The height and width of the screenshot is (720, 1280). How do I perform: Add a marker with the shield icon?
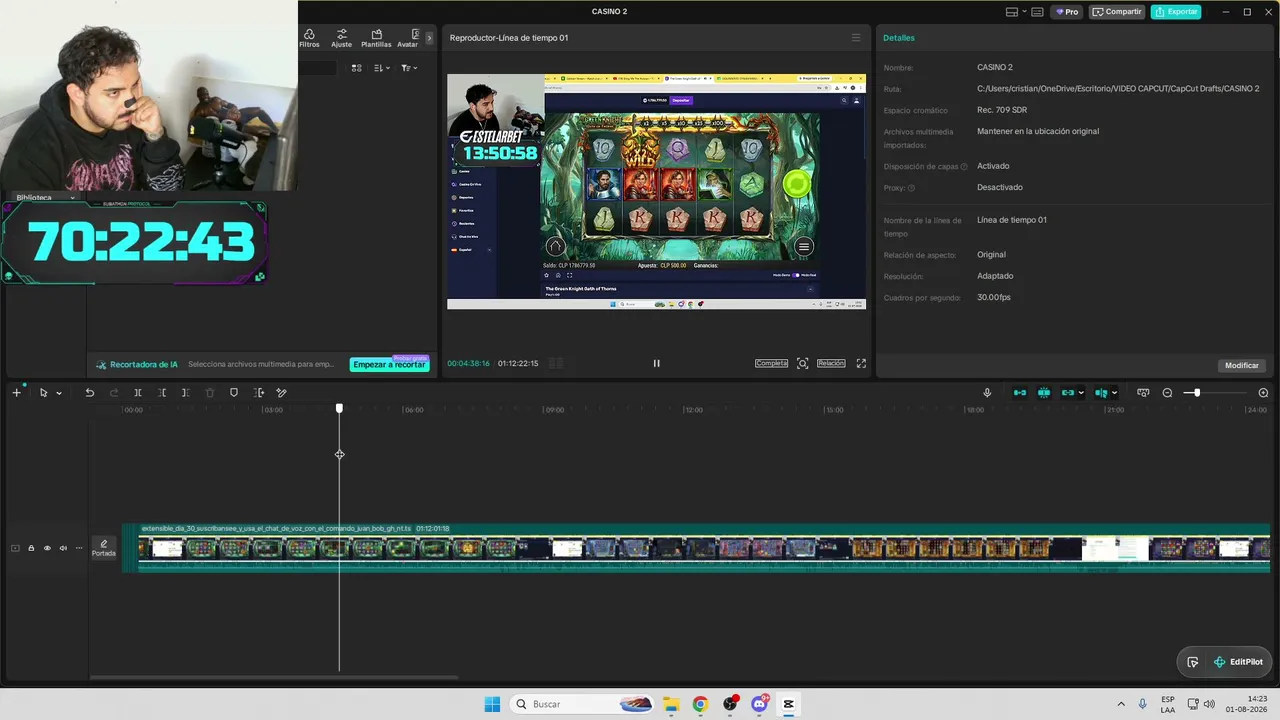point(234,393)
